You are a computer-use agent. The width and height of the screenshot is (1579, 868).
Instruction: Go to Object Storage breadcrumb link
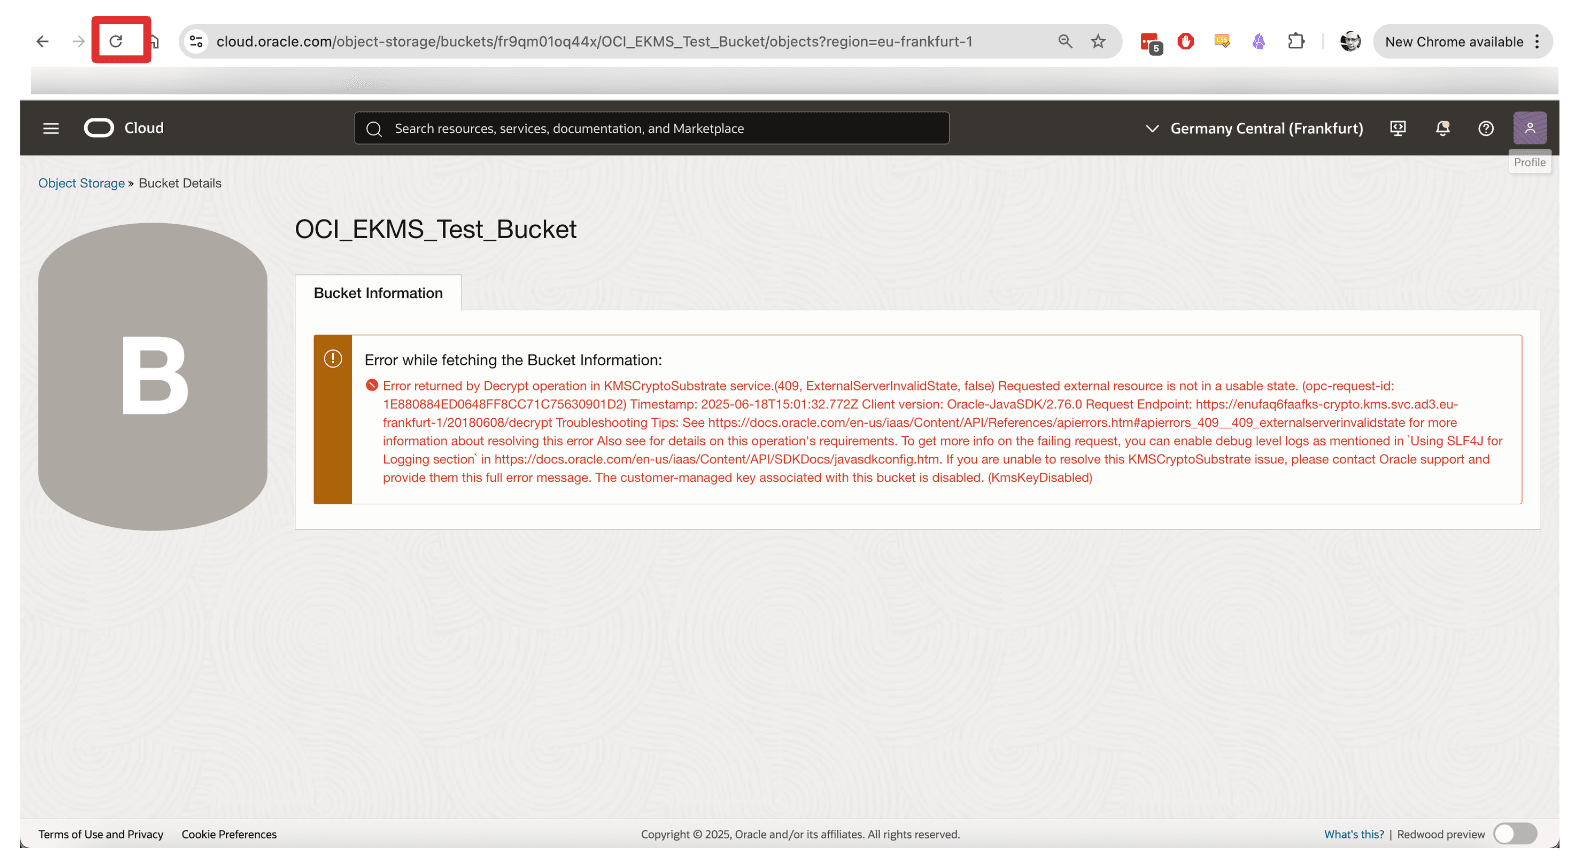pyautogui.click(x=81, y=183)
